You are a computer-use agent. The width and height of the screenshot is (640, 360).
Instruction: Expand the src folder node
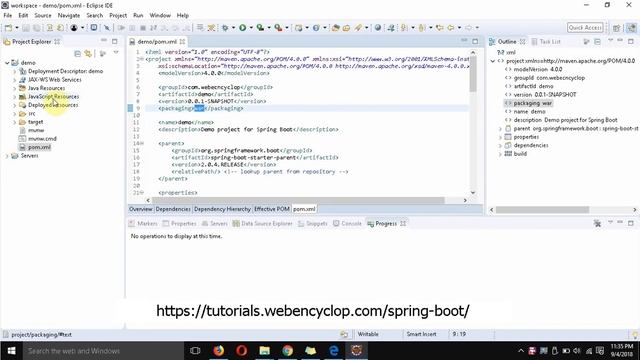pos(15,113)
